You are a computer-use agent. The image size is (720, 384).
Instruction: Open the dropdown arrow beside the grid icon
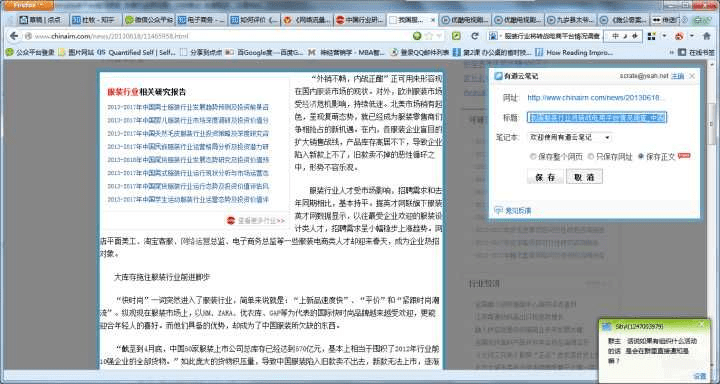point(664,36)
